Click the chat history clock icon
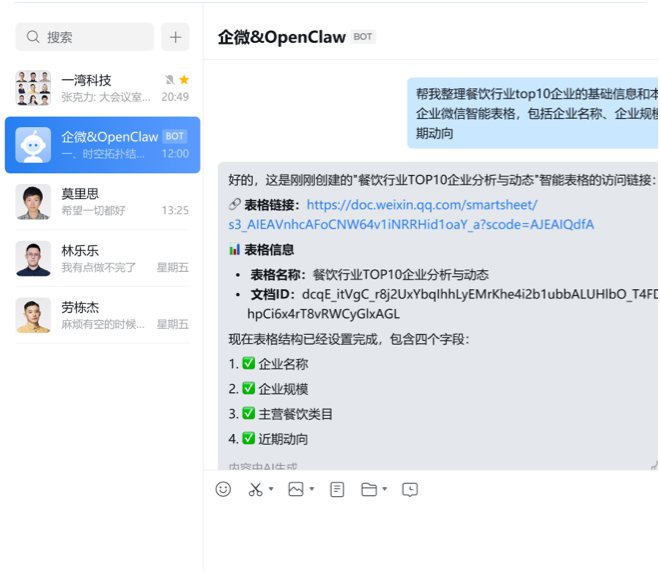Viewport: 660px width, 572px height. (410, 490)
